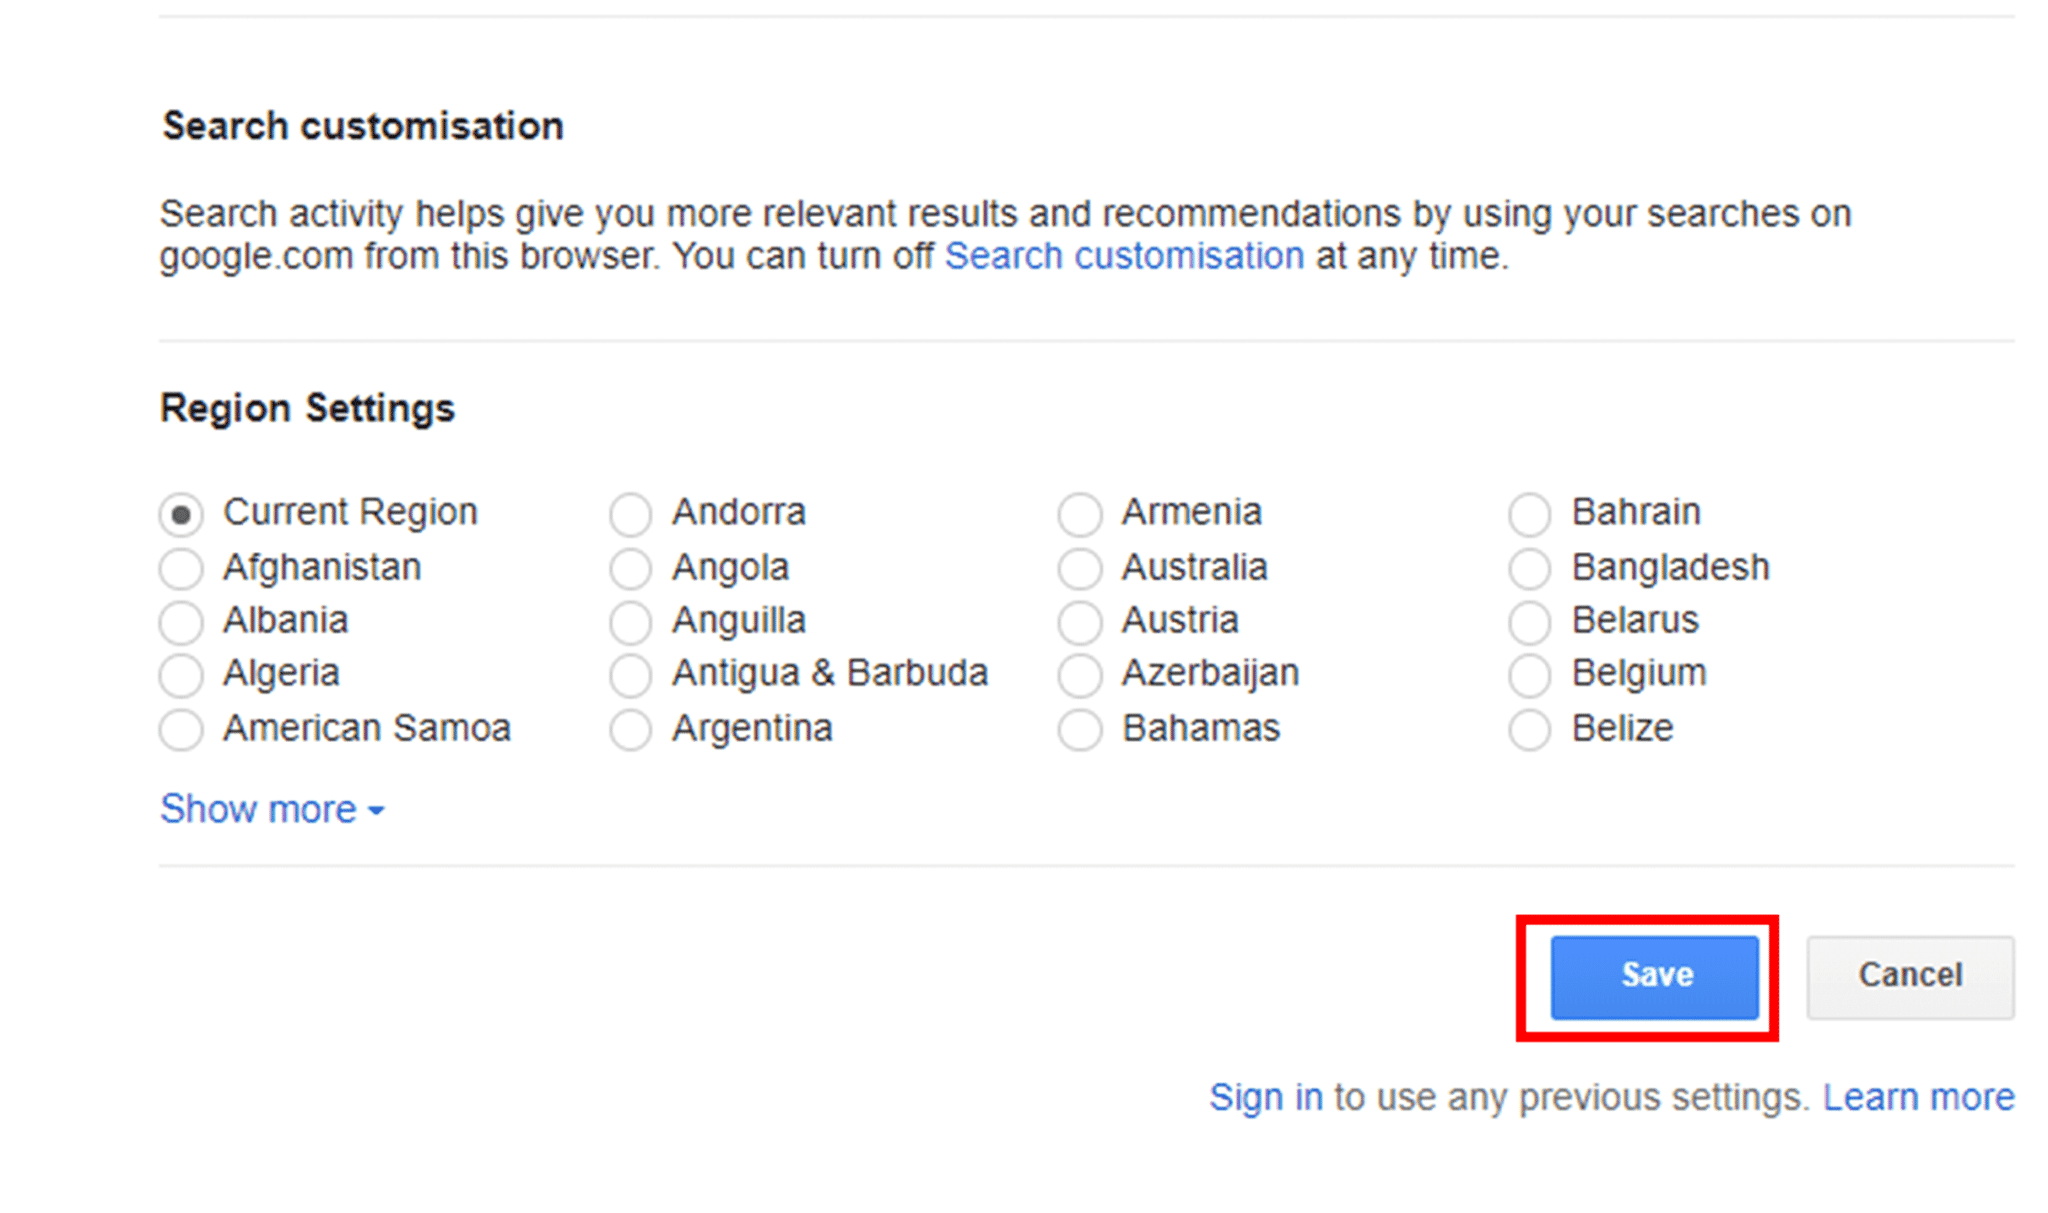Choose Bahrain as search region

tap(1530, 513)
